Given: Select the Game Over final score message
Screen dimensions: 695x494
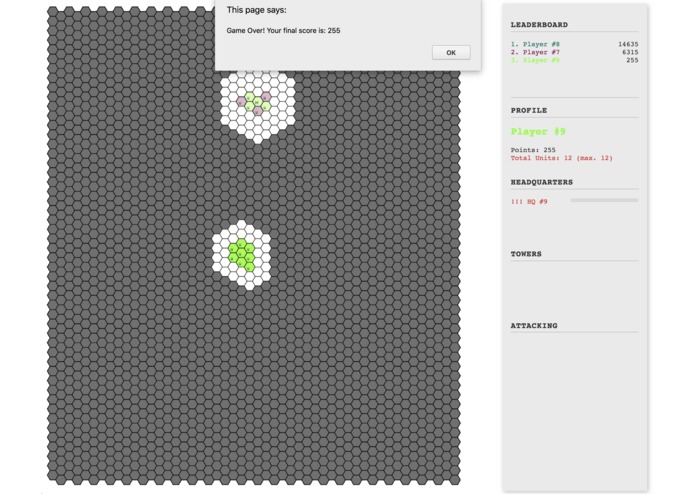Looking at the screenshot, I should [283, 31].
